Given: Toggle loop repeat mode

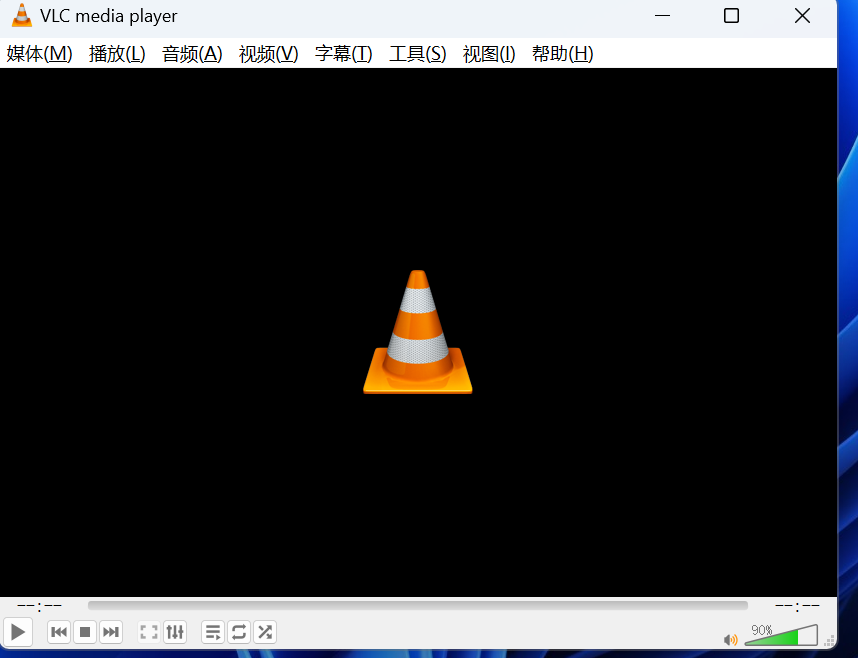Looking at the screenshot, I should click(x=239, y=632).
